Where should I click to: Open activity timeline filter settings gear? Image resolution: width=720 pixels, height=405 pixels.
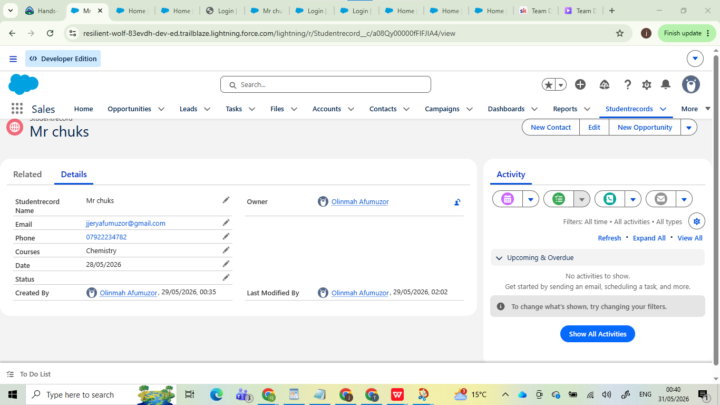[697, 221]
